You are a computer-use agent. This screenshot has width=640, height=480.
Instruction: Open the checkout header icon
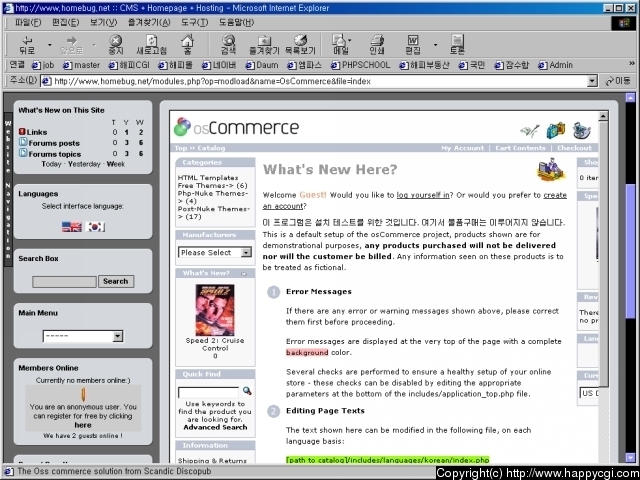582,130
